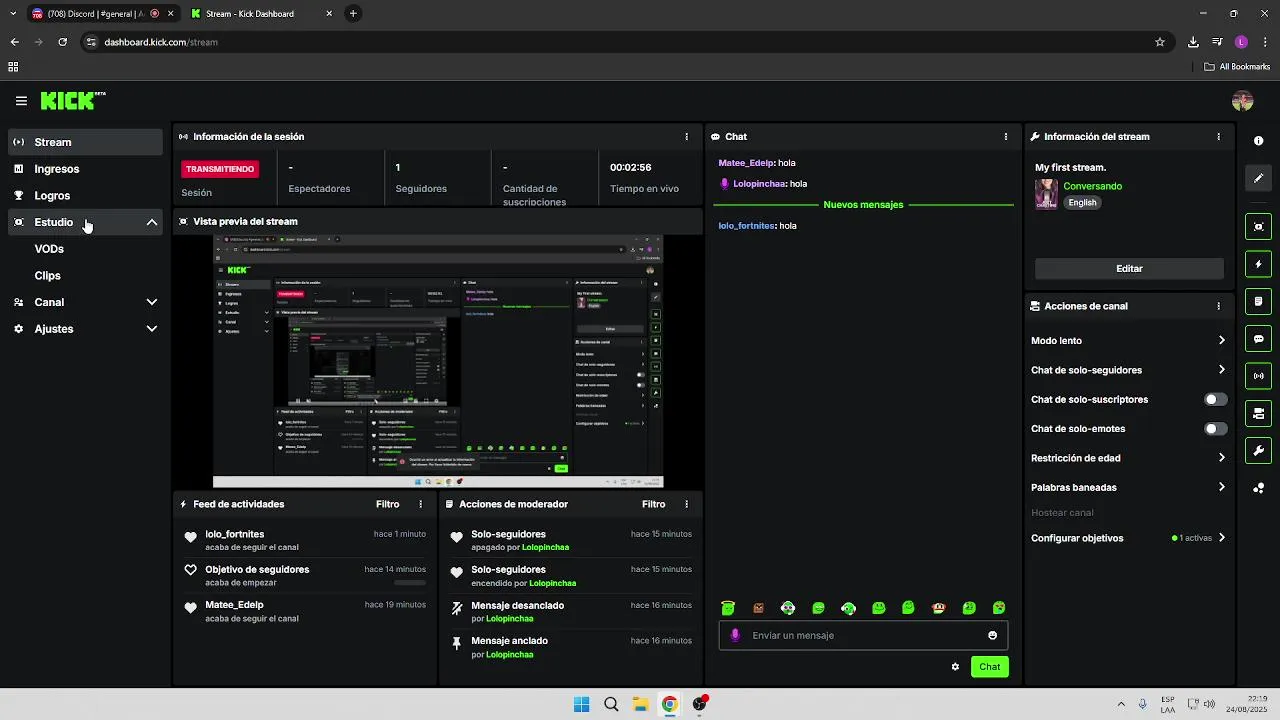Screen dimensions: 1280x720
Task: Open Modo lento settings arrow
Action: (x=1221, y=341)
